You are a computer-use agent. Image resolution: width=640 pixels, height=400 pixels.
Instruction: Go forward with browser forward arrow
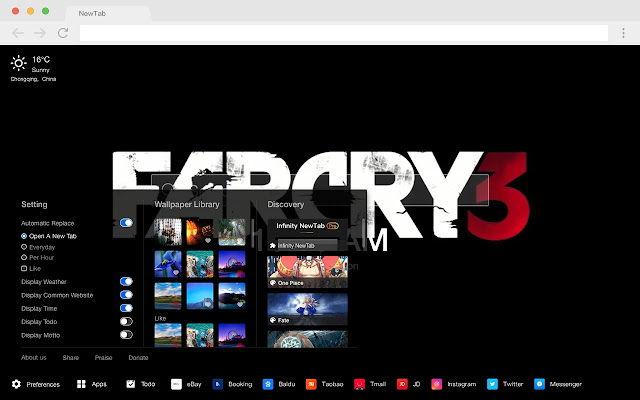[x=40, y=33]
